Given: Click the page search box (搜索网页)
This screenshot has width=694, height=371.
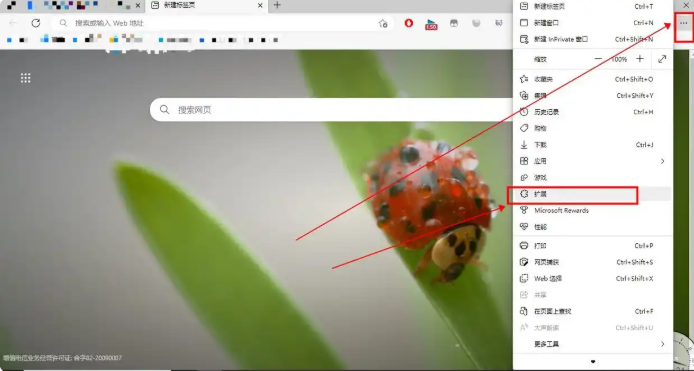Looking at the screenshot, I should 332,109.
